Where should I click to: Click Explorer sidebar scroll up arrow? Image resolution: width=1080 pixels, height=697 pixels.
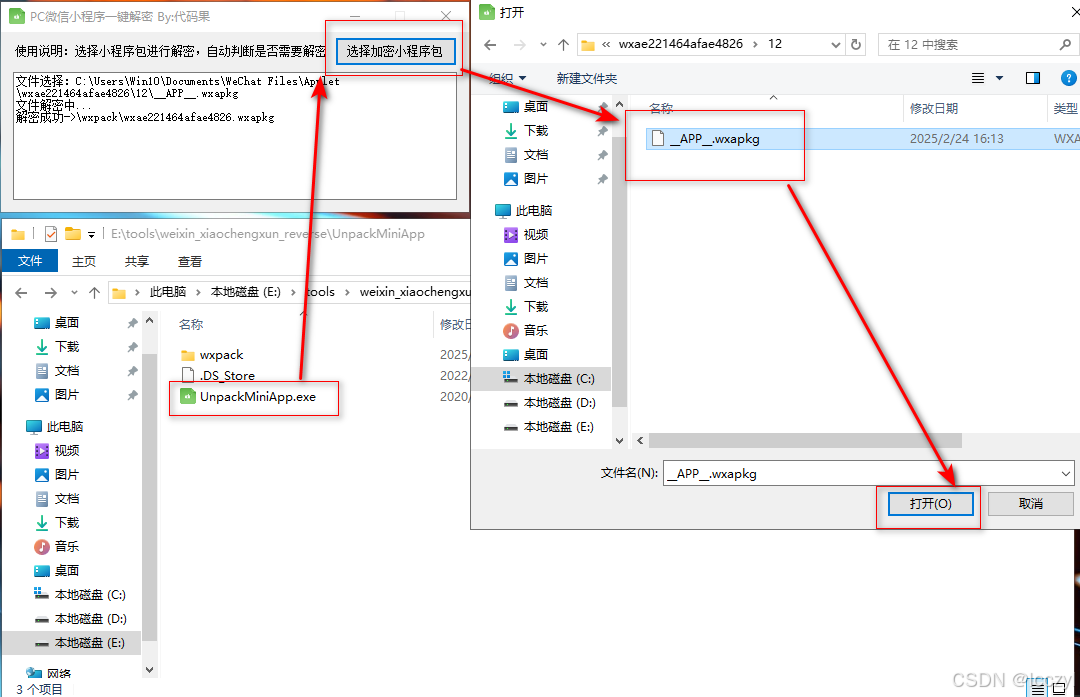click(149, 321)
